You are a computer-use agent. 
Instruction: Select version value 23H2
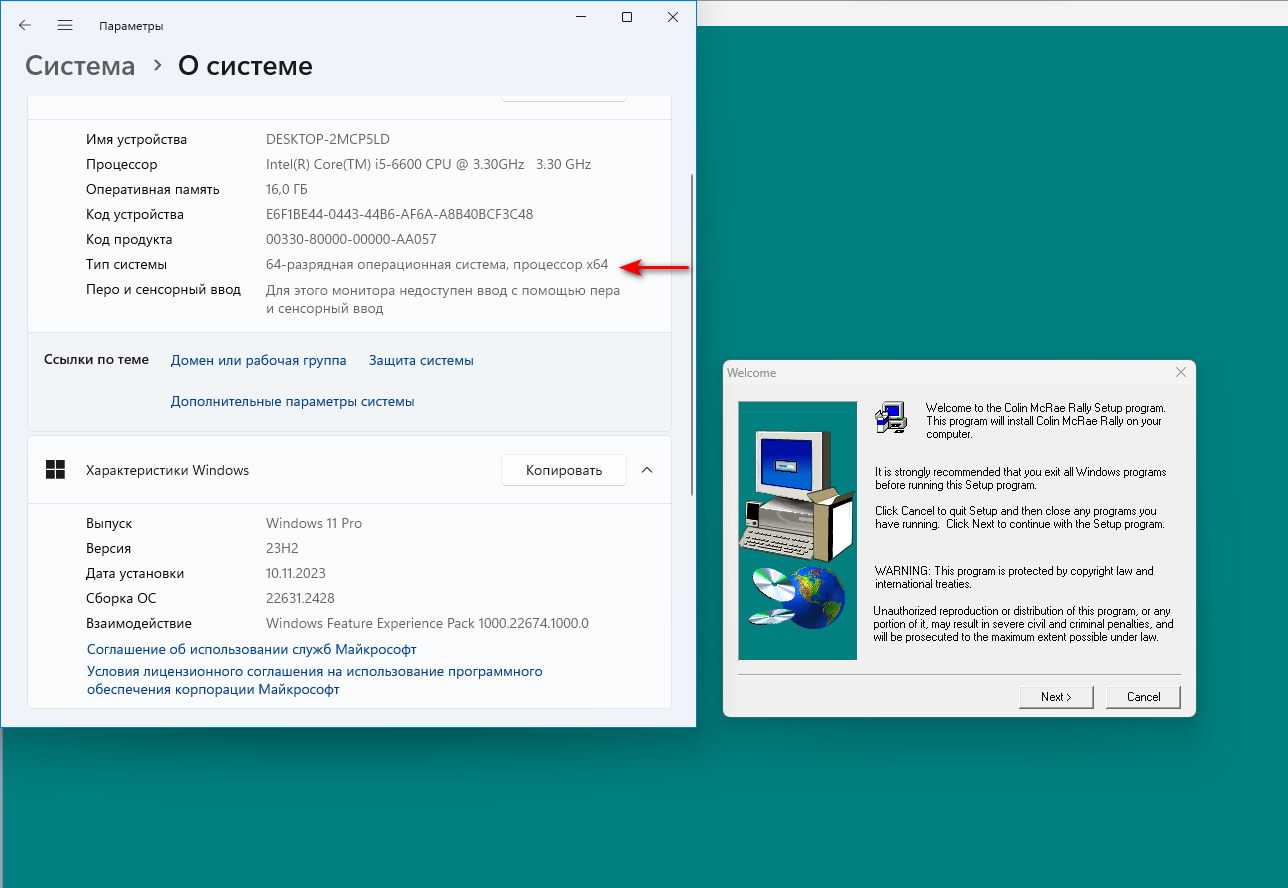(282, 548)
